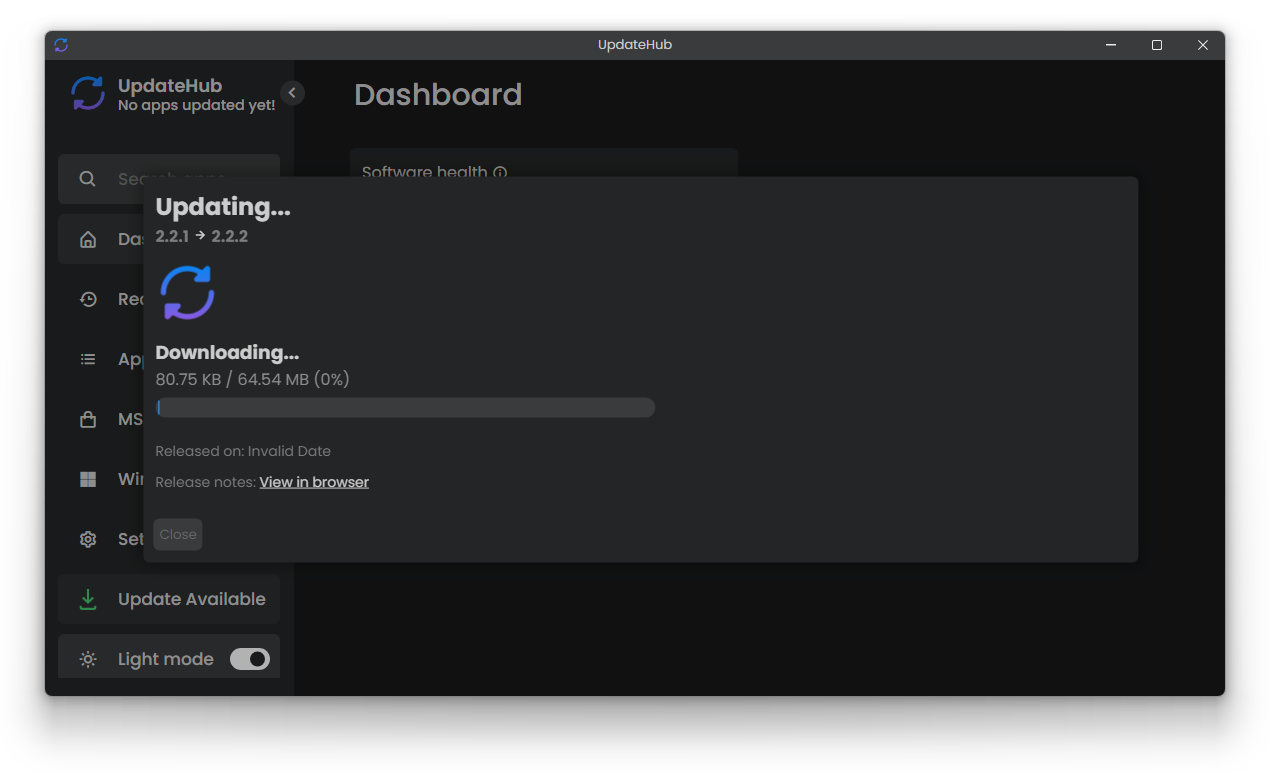The width and height of the screenshot is (1270, 773).
Task: Open release notes via View in browser
Action: pyautogui.click(x=313, y=481)
